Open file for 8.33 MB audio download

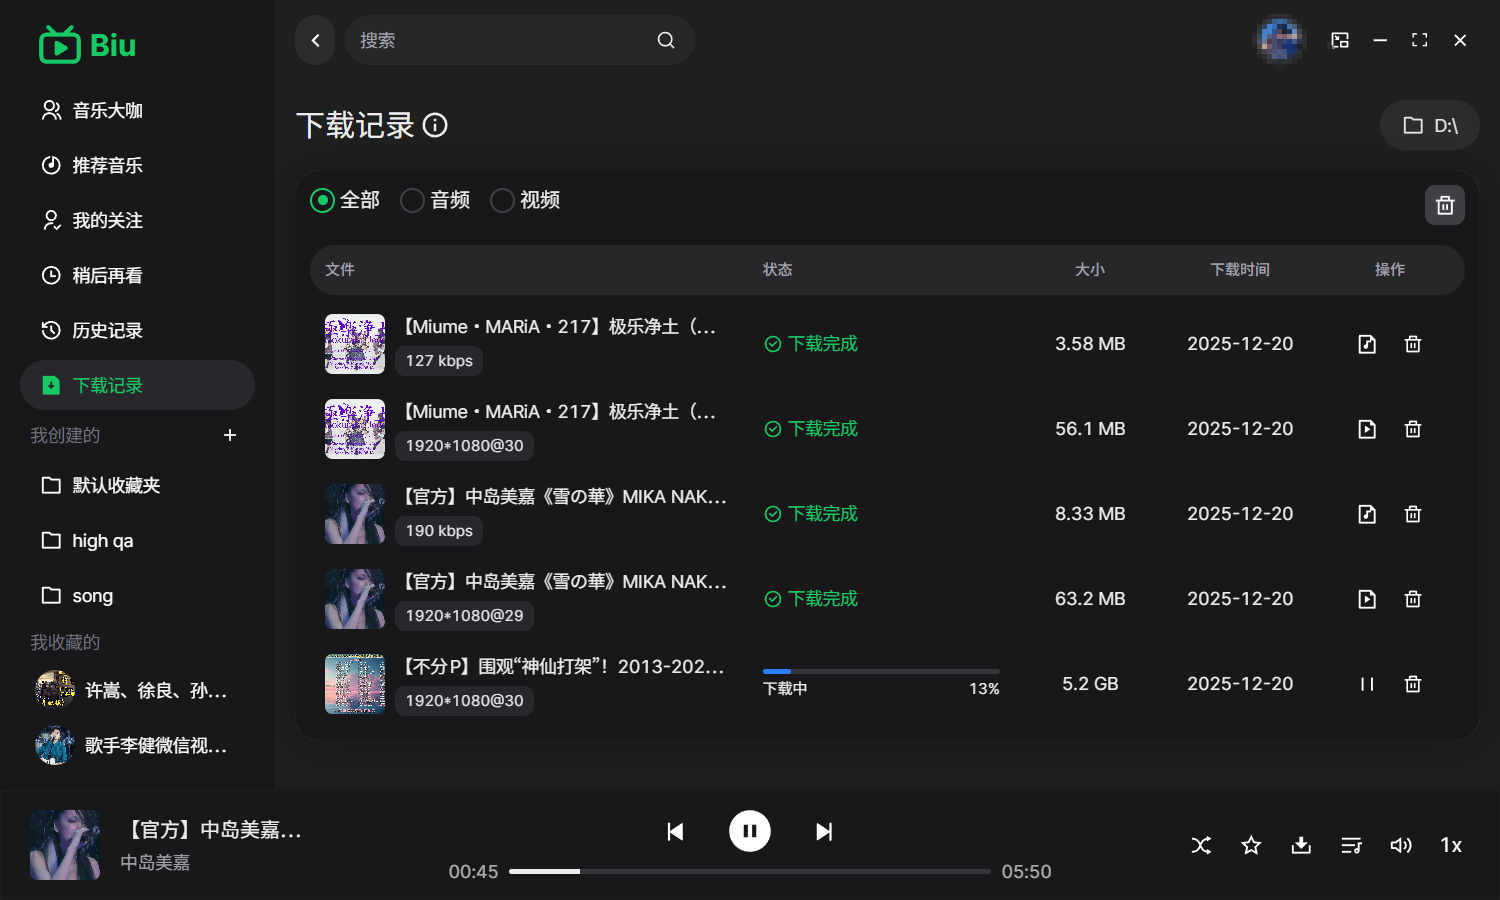1367,514
